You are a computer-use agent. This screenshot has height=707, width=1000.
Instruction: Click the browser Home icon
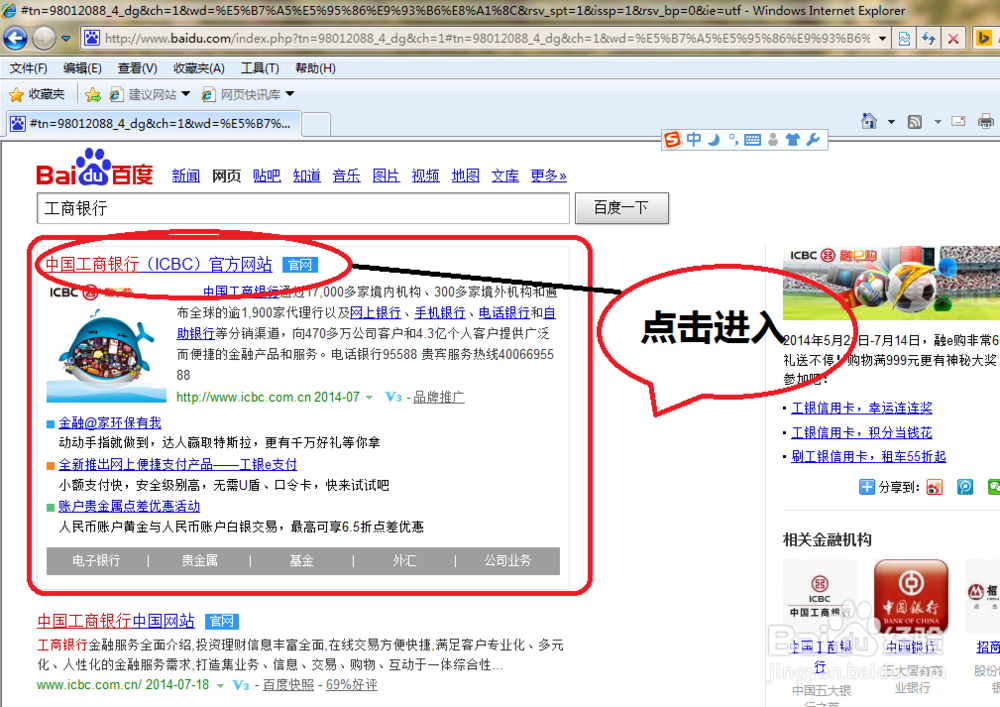tap(868, 121)
